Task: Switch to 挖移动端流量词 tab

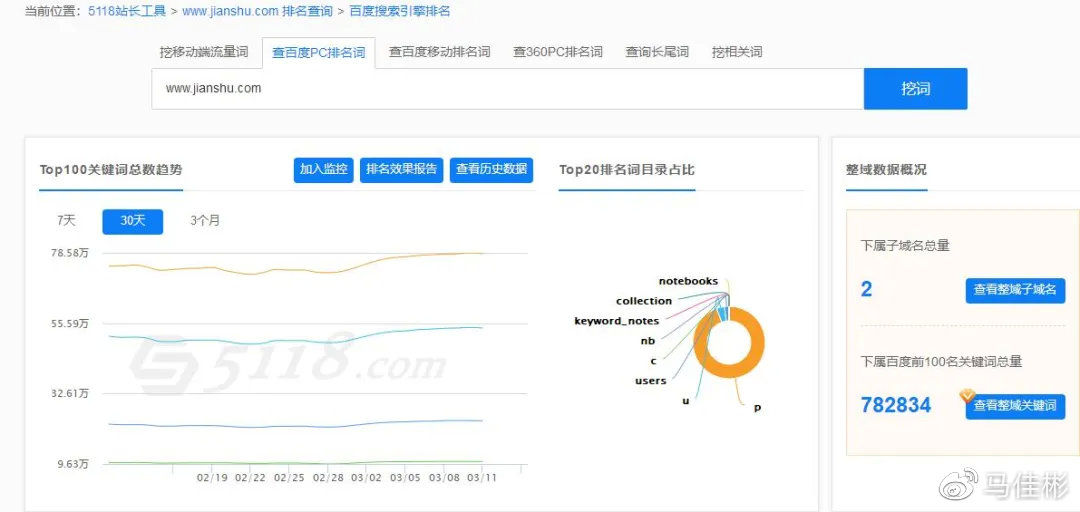Action: point(204,52)
